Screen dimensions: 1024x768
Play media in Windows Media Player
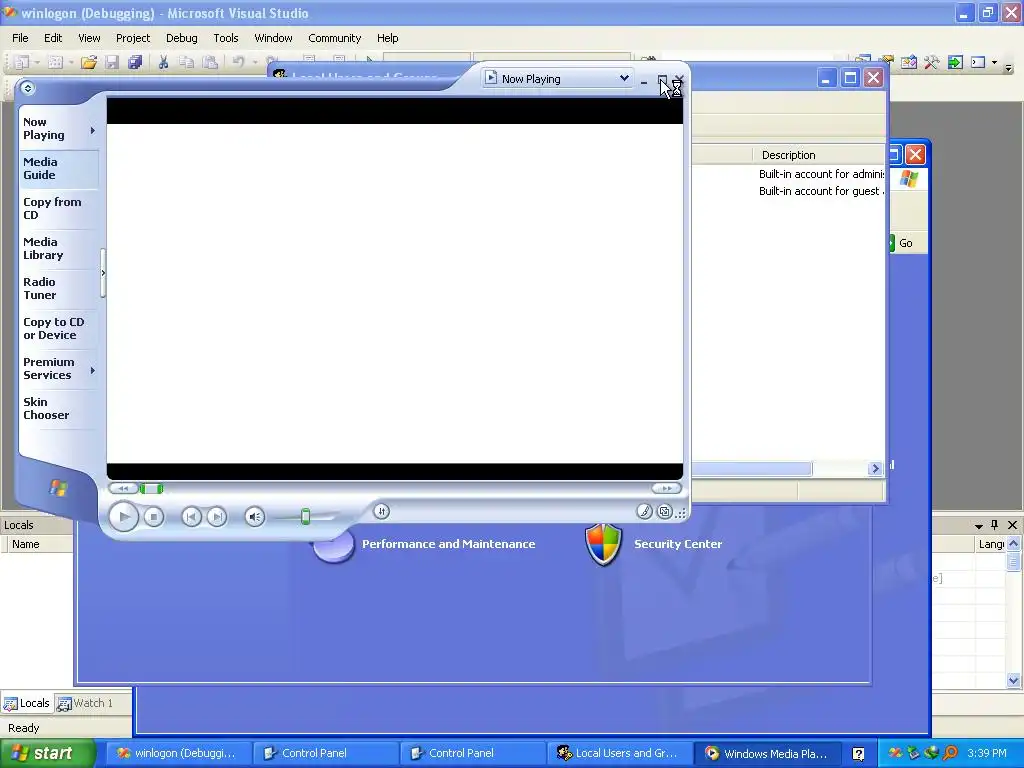(123, 517)
